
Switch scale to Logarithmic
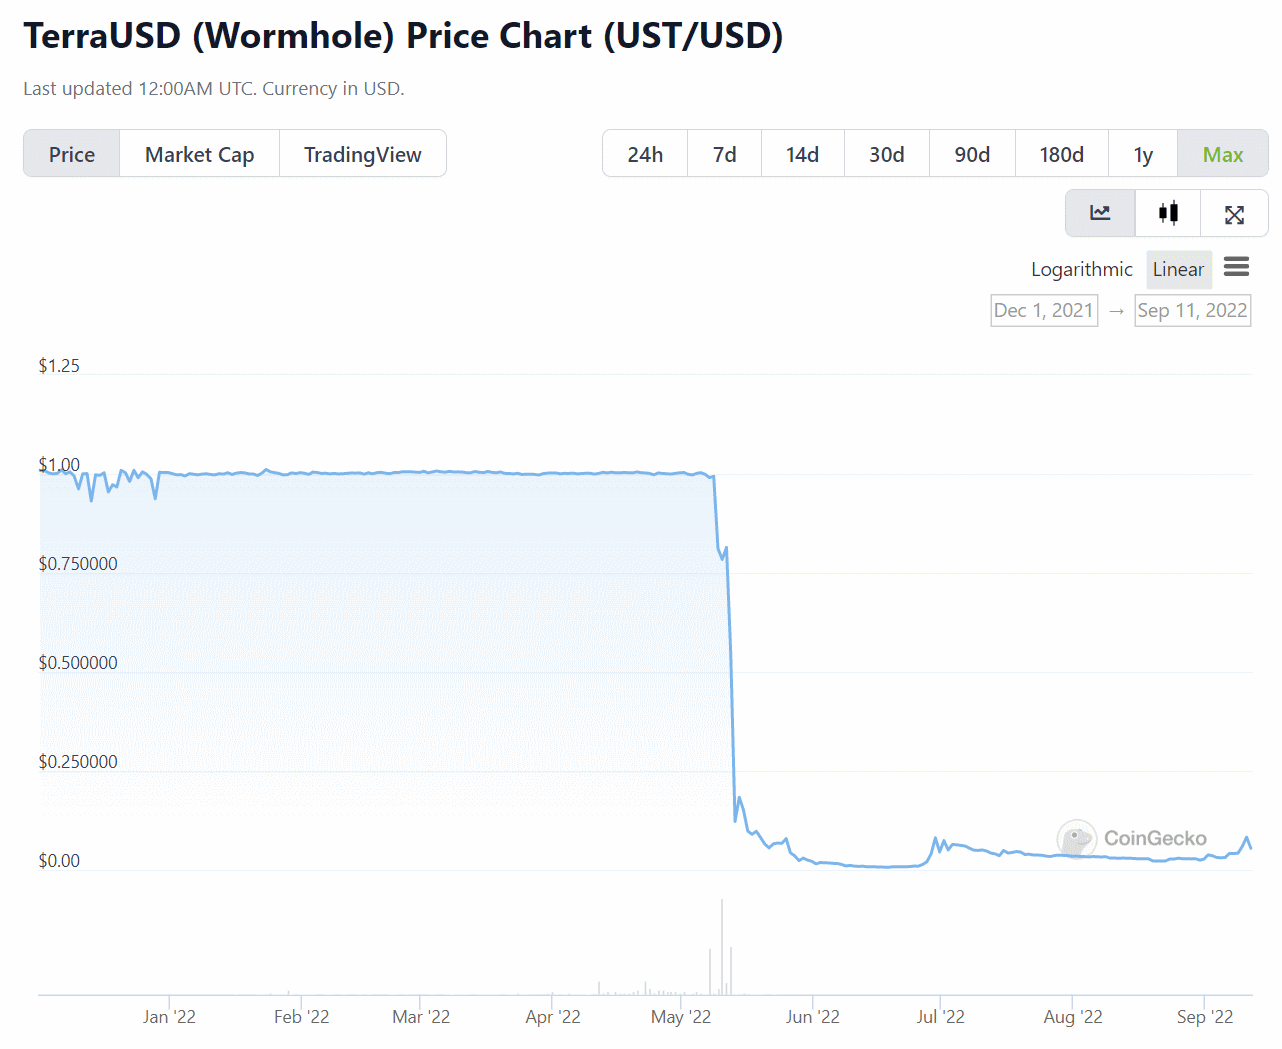tap(1081, 269)
